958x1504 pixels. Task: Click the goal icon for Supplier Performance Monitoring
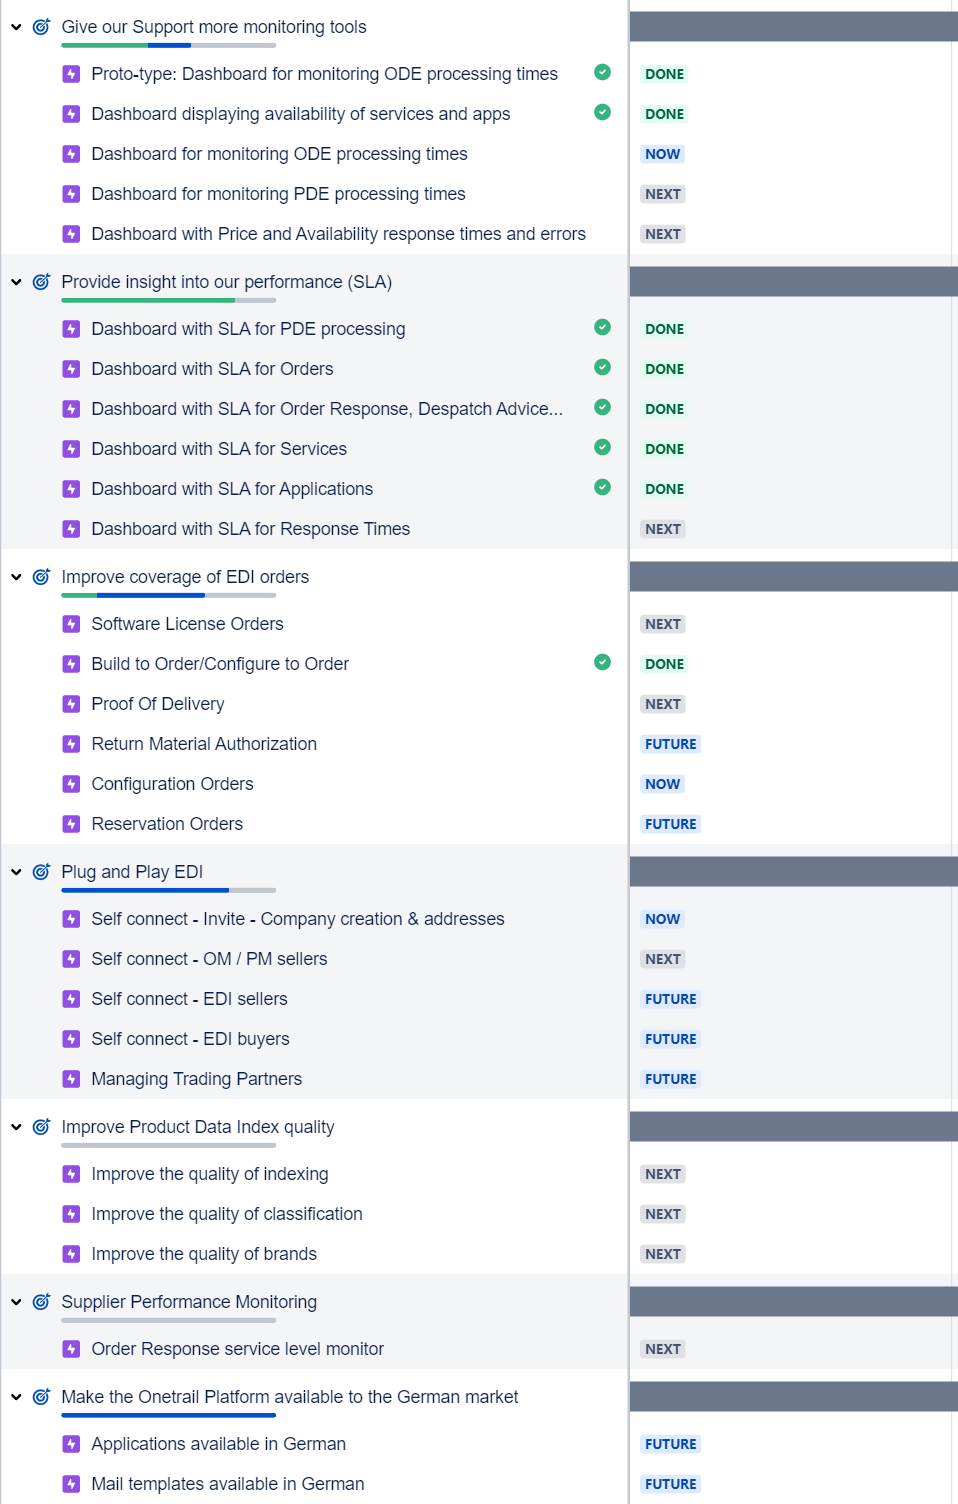[x=41, y=1302]
